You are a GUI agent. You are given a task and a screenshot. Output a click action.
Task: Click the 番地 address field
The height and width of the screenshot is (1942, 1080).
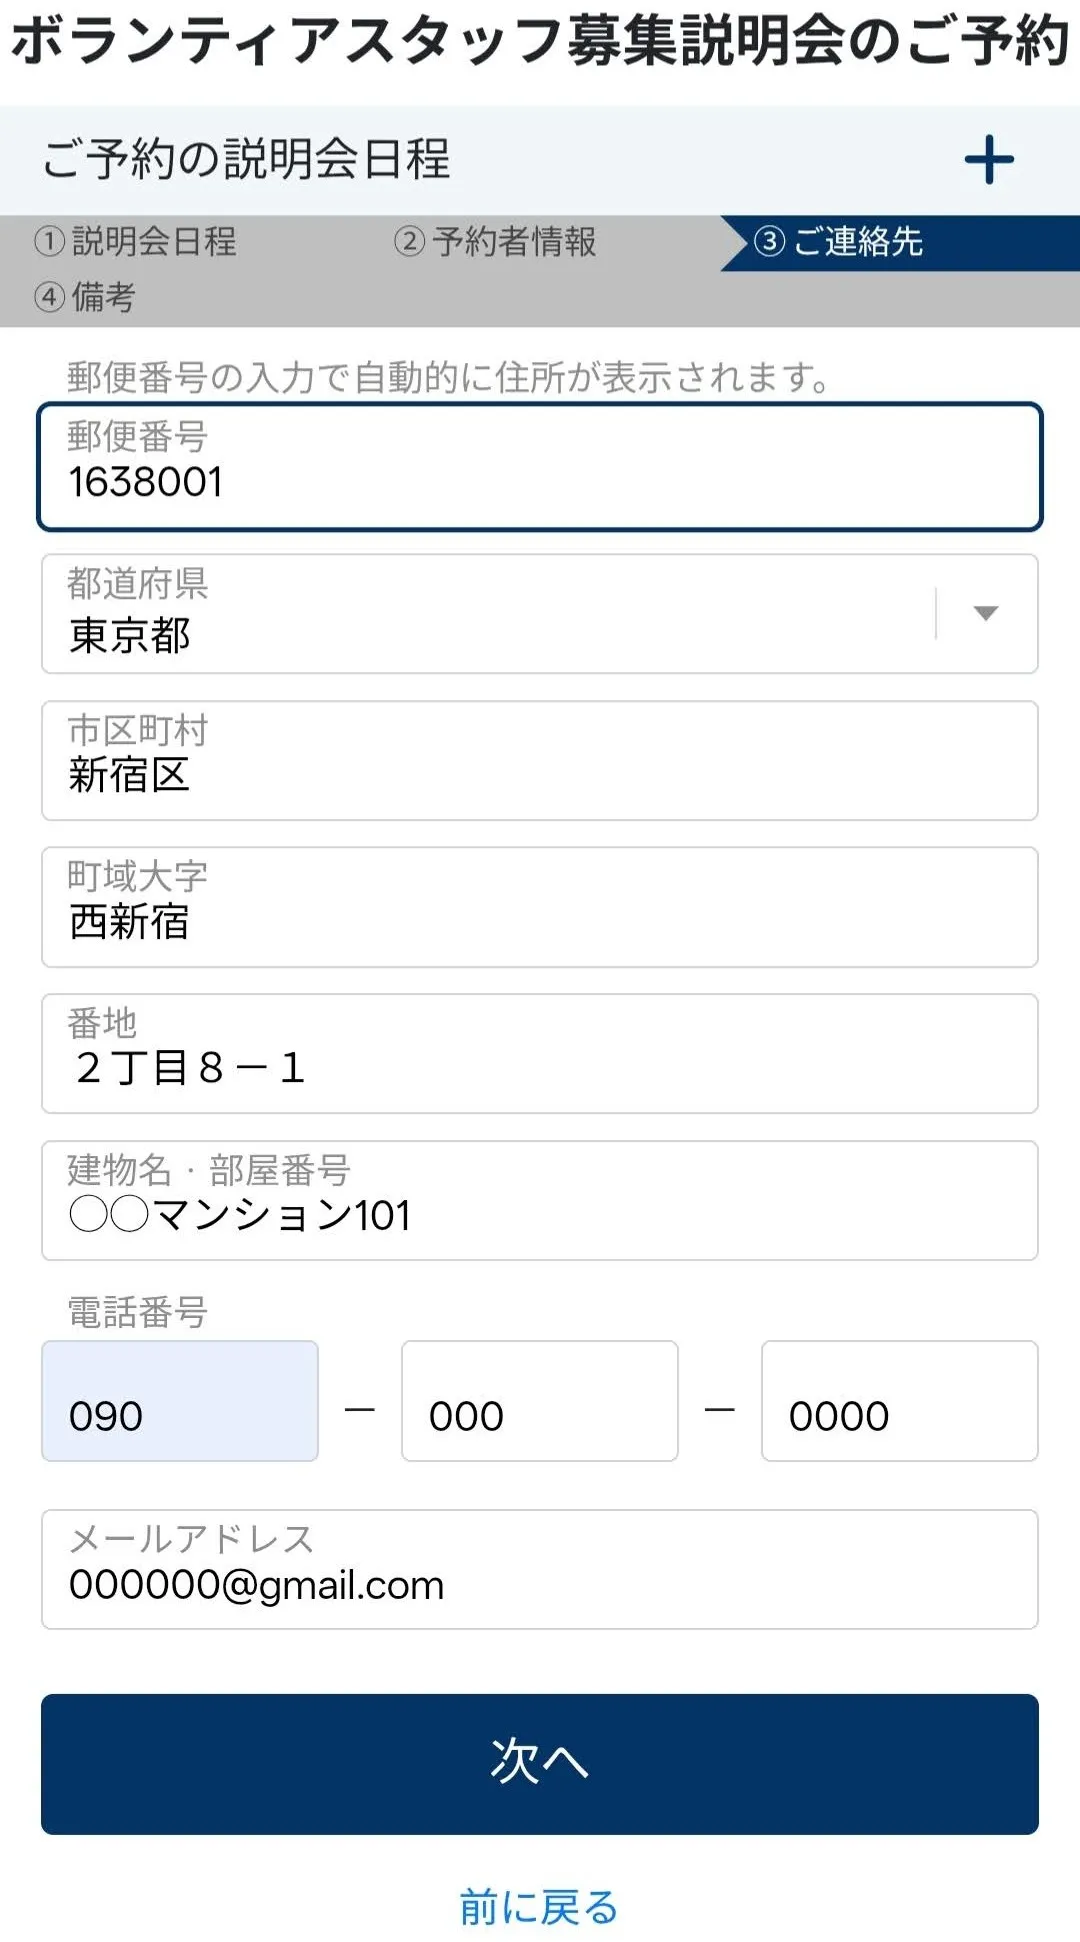pyautogui.click(x=540, y=1053)
